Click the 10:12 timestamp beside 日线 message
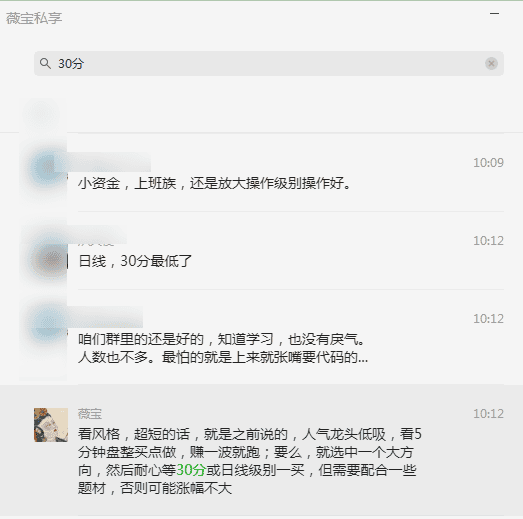The width and height of the screenshot is (523, 519). pos(488,241)
